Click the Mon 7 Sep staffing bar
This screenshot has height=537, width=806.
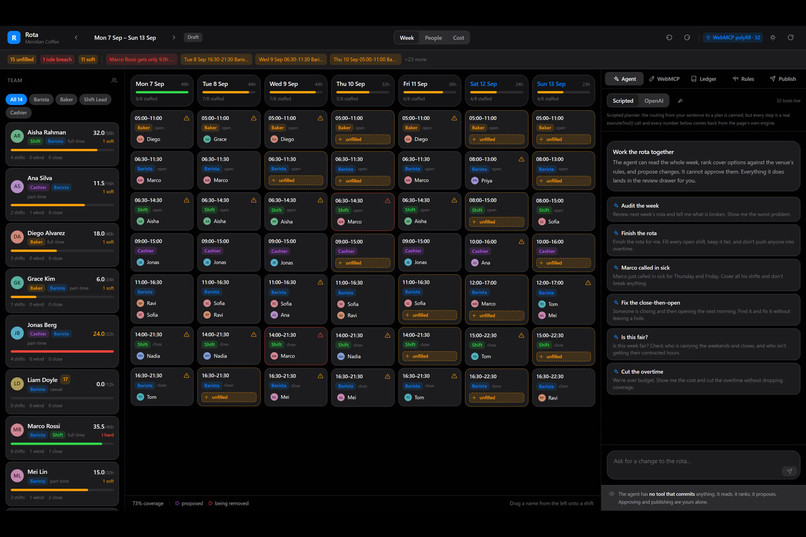(x=162, y=92)
